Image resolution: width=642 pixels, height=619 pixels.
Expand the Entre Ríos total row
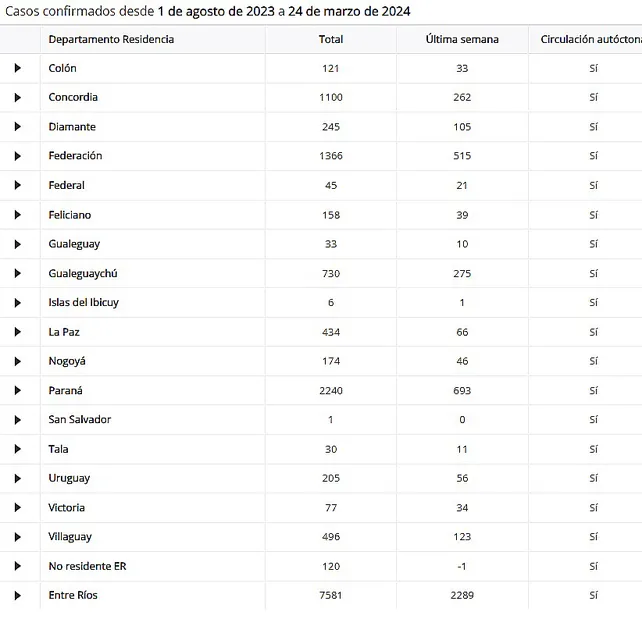click(x=17, y=595)
